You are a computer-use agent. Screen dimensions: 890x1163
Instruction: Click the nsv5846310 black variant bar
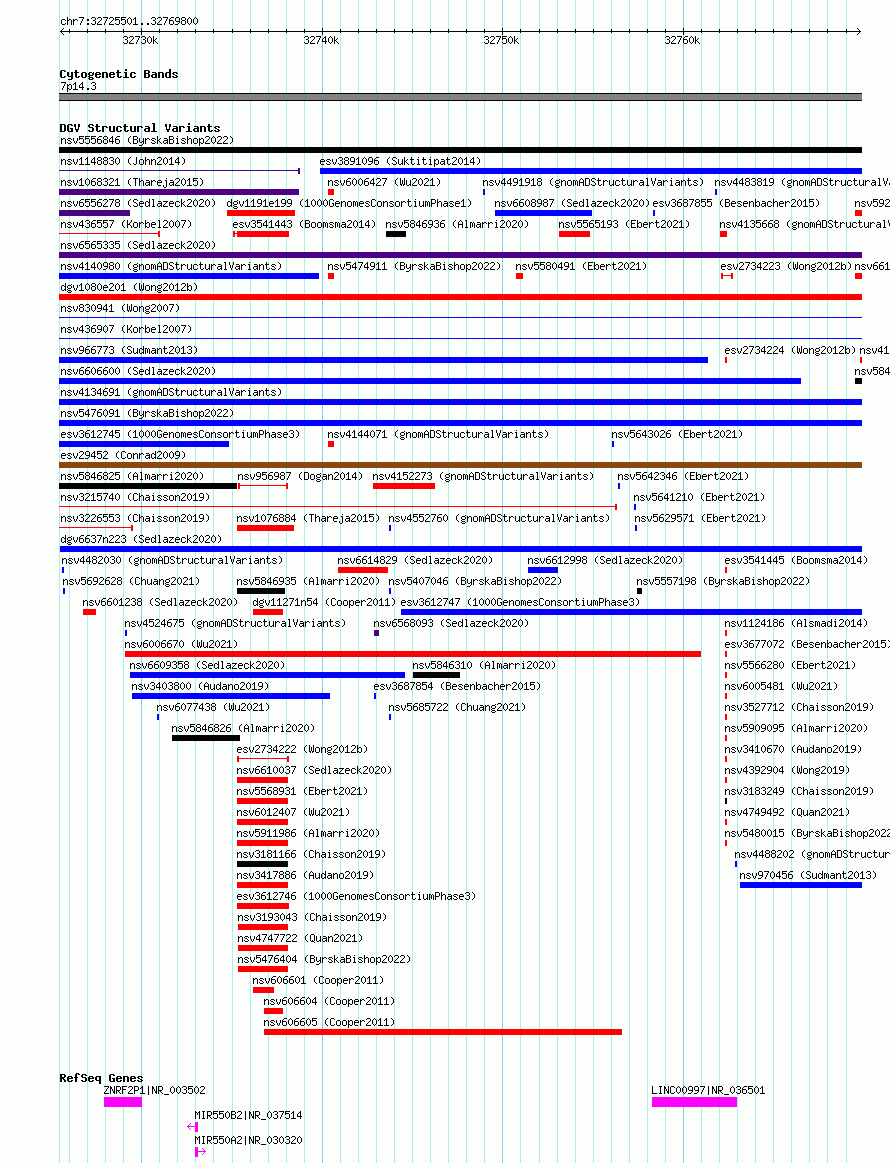436,675
